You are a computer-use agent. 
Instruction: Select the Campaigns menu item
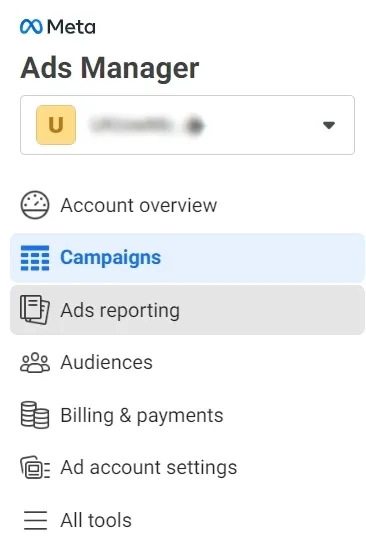click(187, 258)
